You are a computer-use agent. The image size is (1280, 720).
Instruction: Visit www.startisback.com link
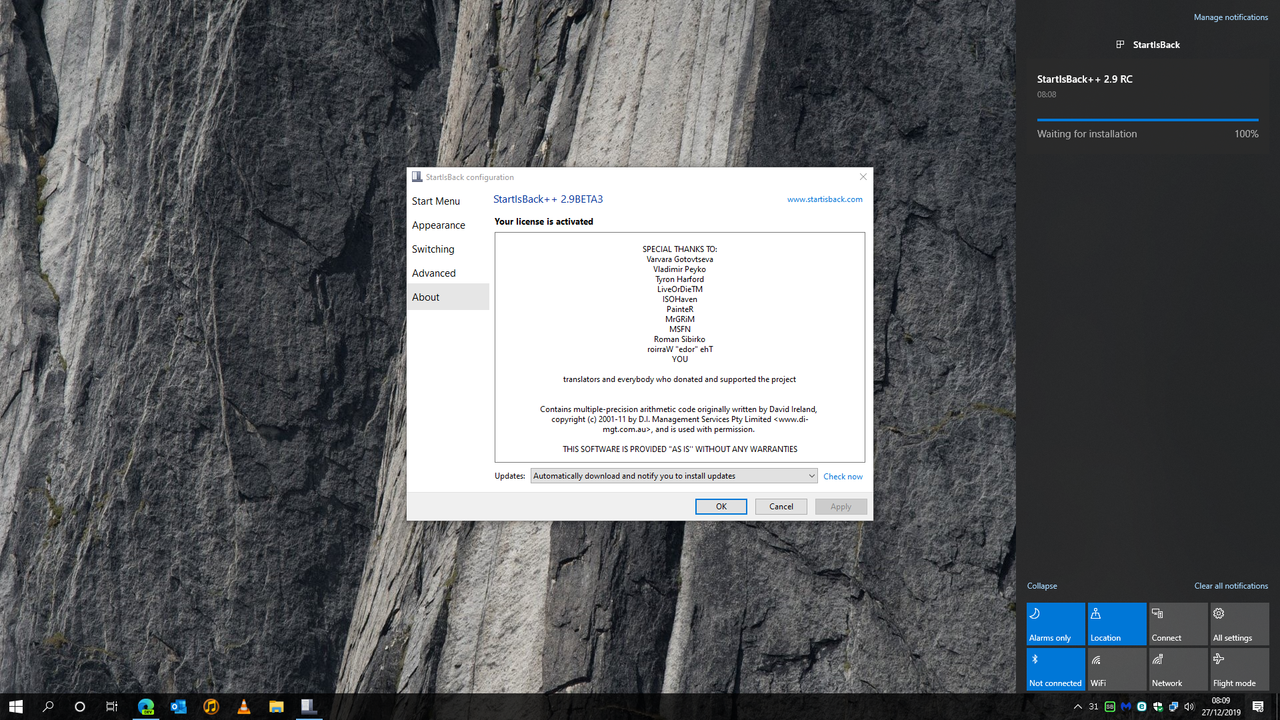click(x=825, y=199)
